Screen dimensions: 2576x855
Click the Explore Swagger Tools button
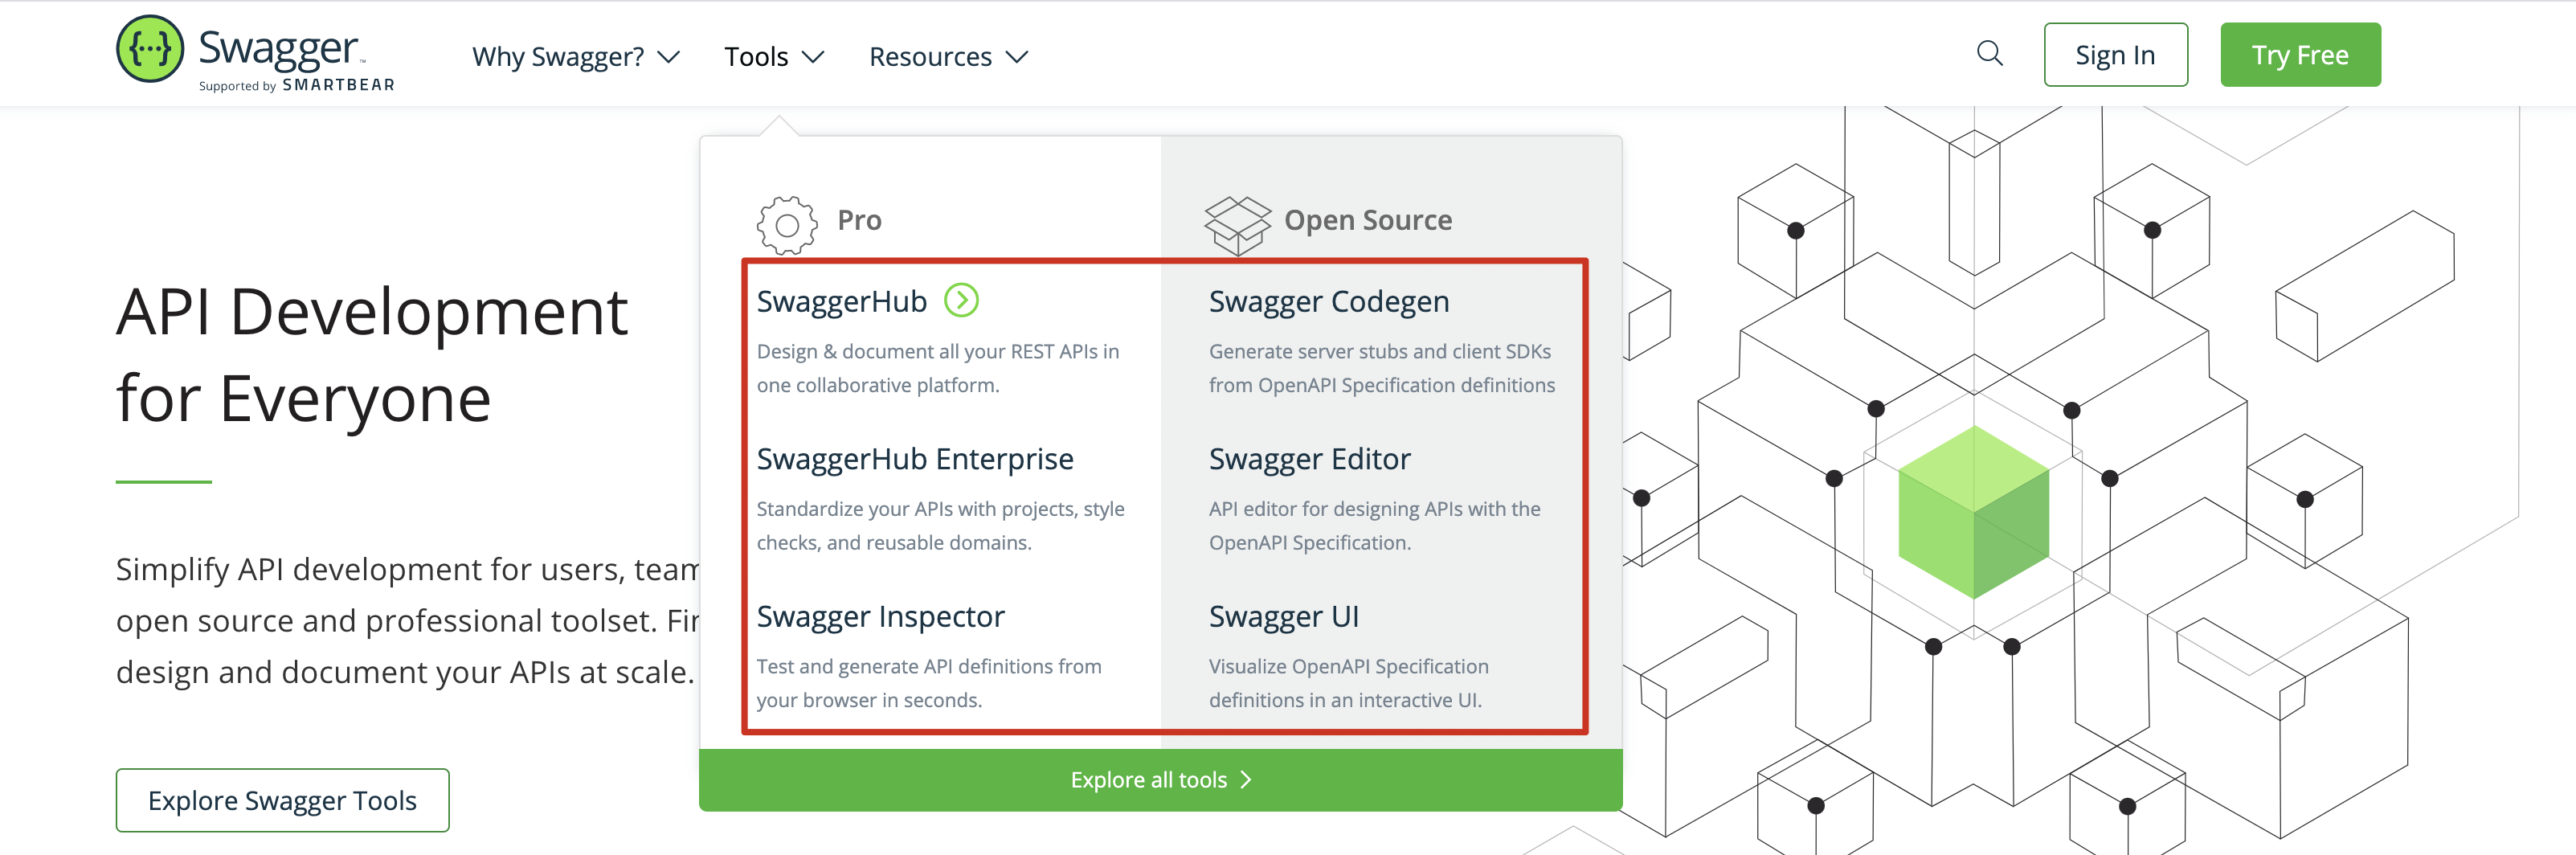[283, 800]
